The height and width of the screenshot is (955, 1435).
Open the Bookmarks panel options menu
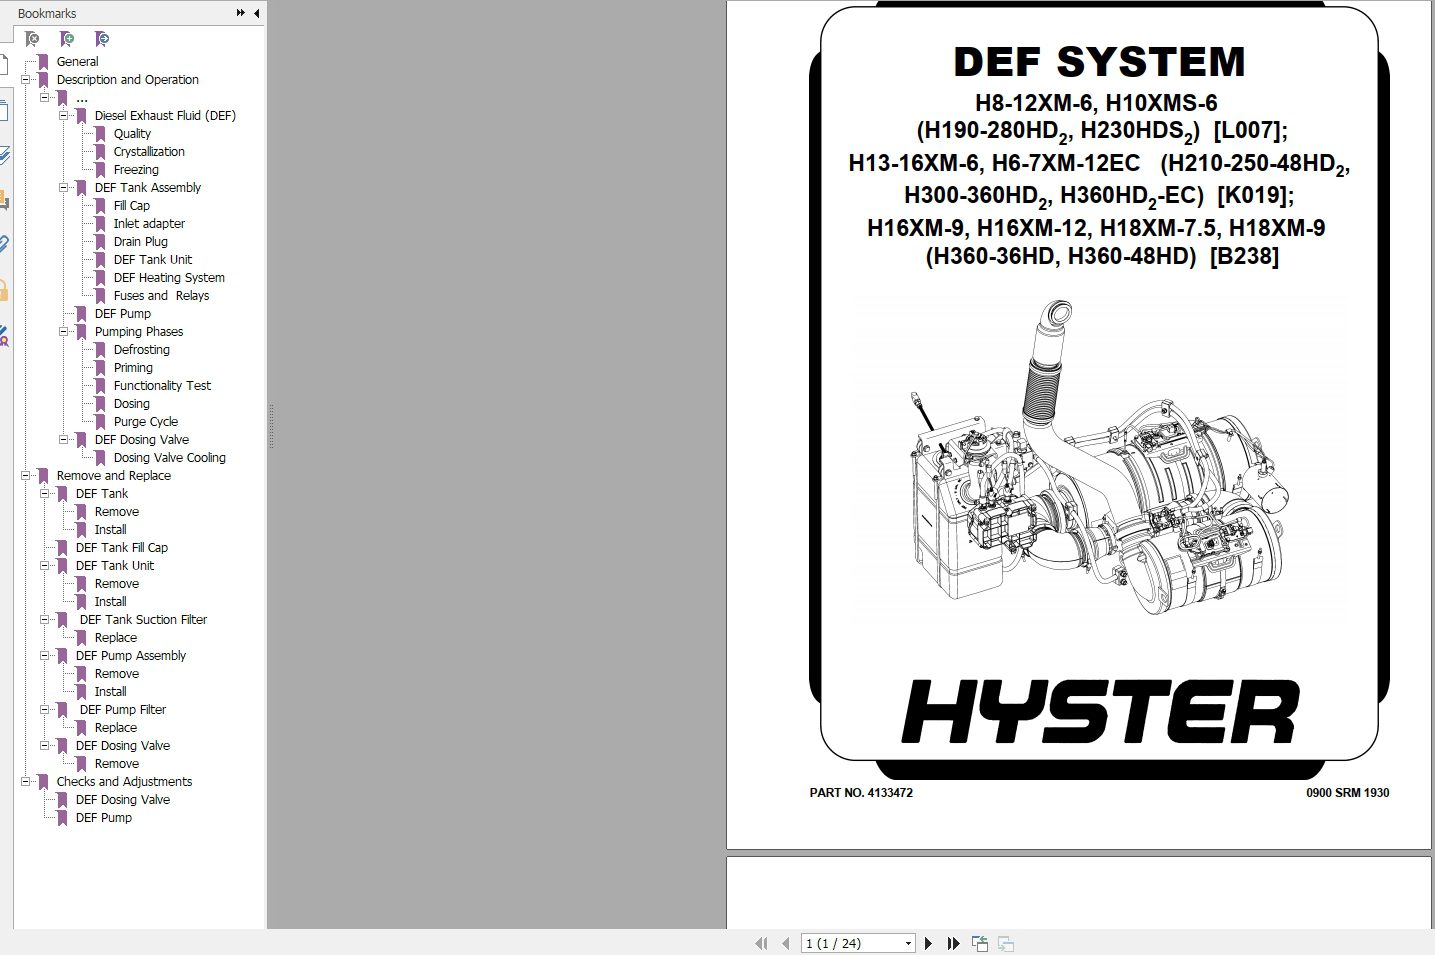pos(239,13)
